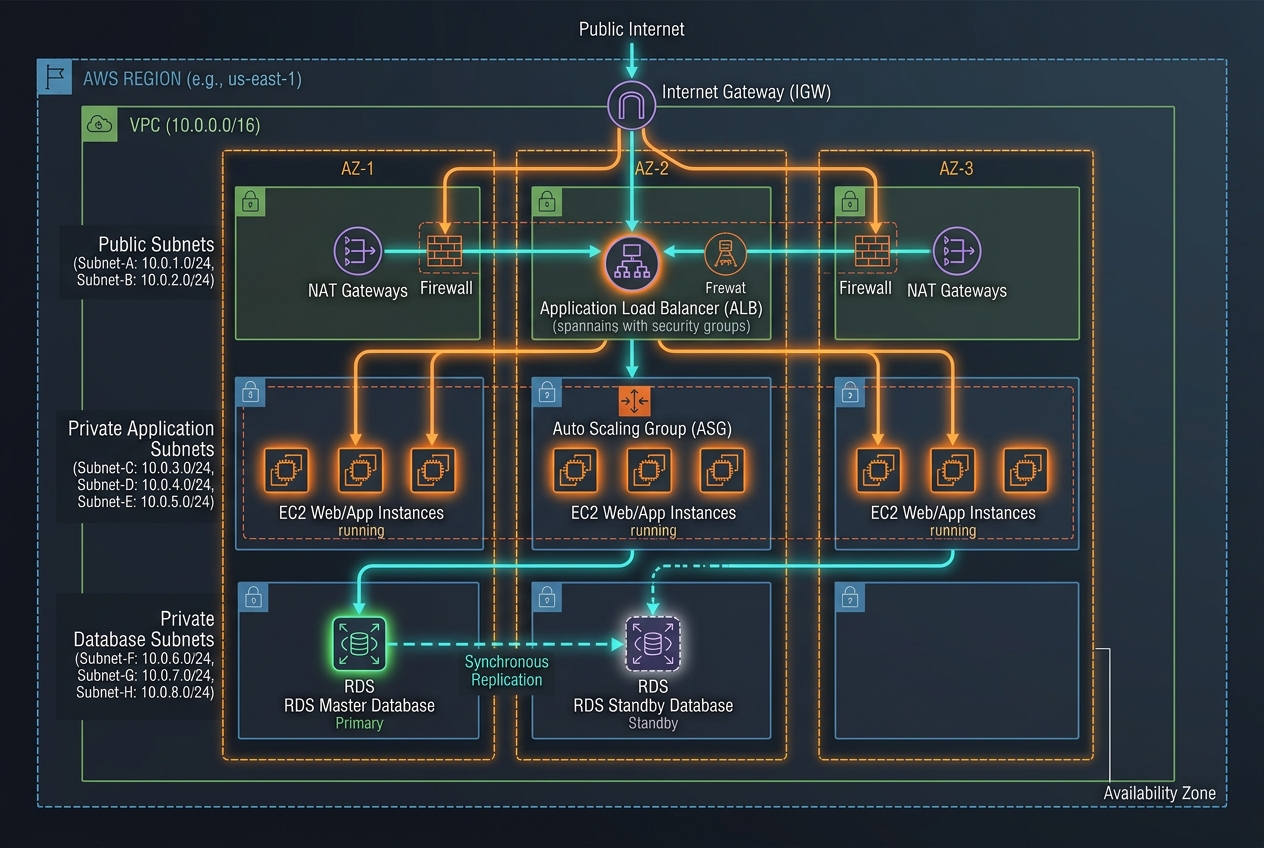This screenshot has height=848, width=1264.
Task: Click the lock icon of AZ-2 database subnet
Action: [546, 598]
